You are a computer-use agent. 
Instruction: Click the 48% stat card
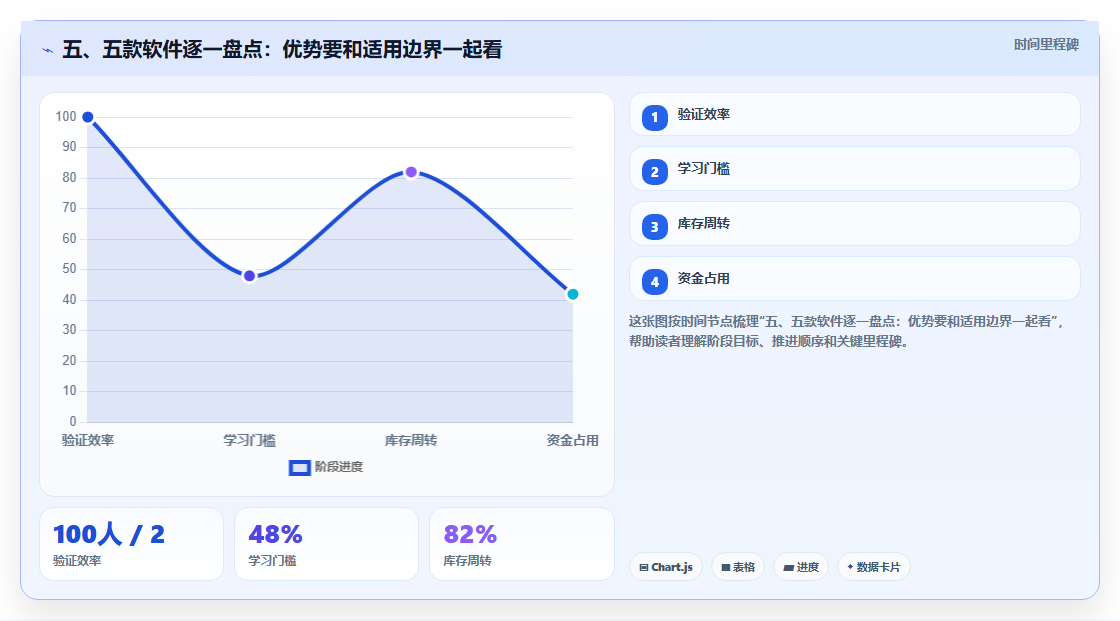pos(326,544)
